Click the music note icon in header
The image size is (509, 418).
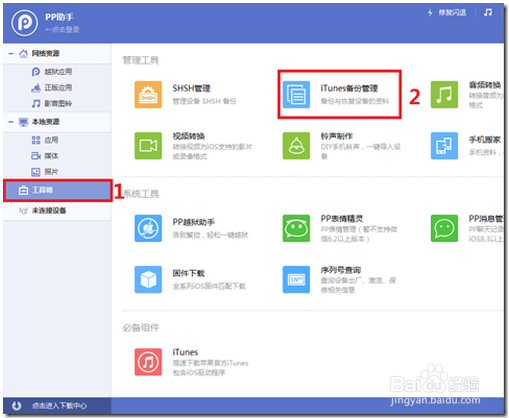488,13
